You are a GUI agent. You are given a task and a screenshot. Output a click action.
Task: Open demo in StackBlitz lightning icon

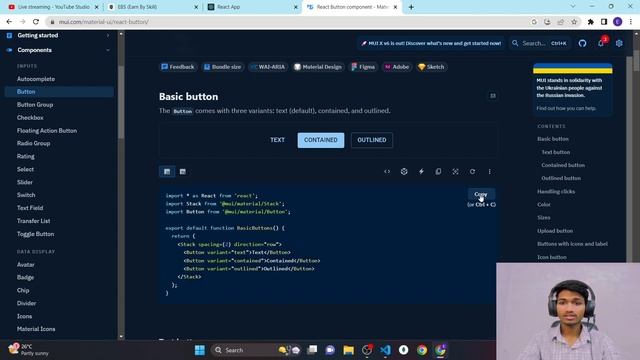pos(421,171)
